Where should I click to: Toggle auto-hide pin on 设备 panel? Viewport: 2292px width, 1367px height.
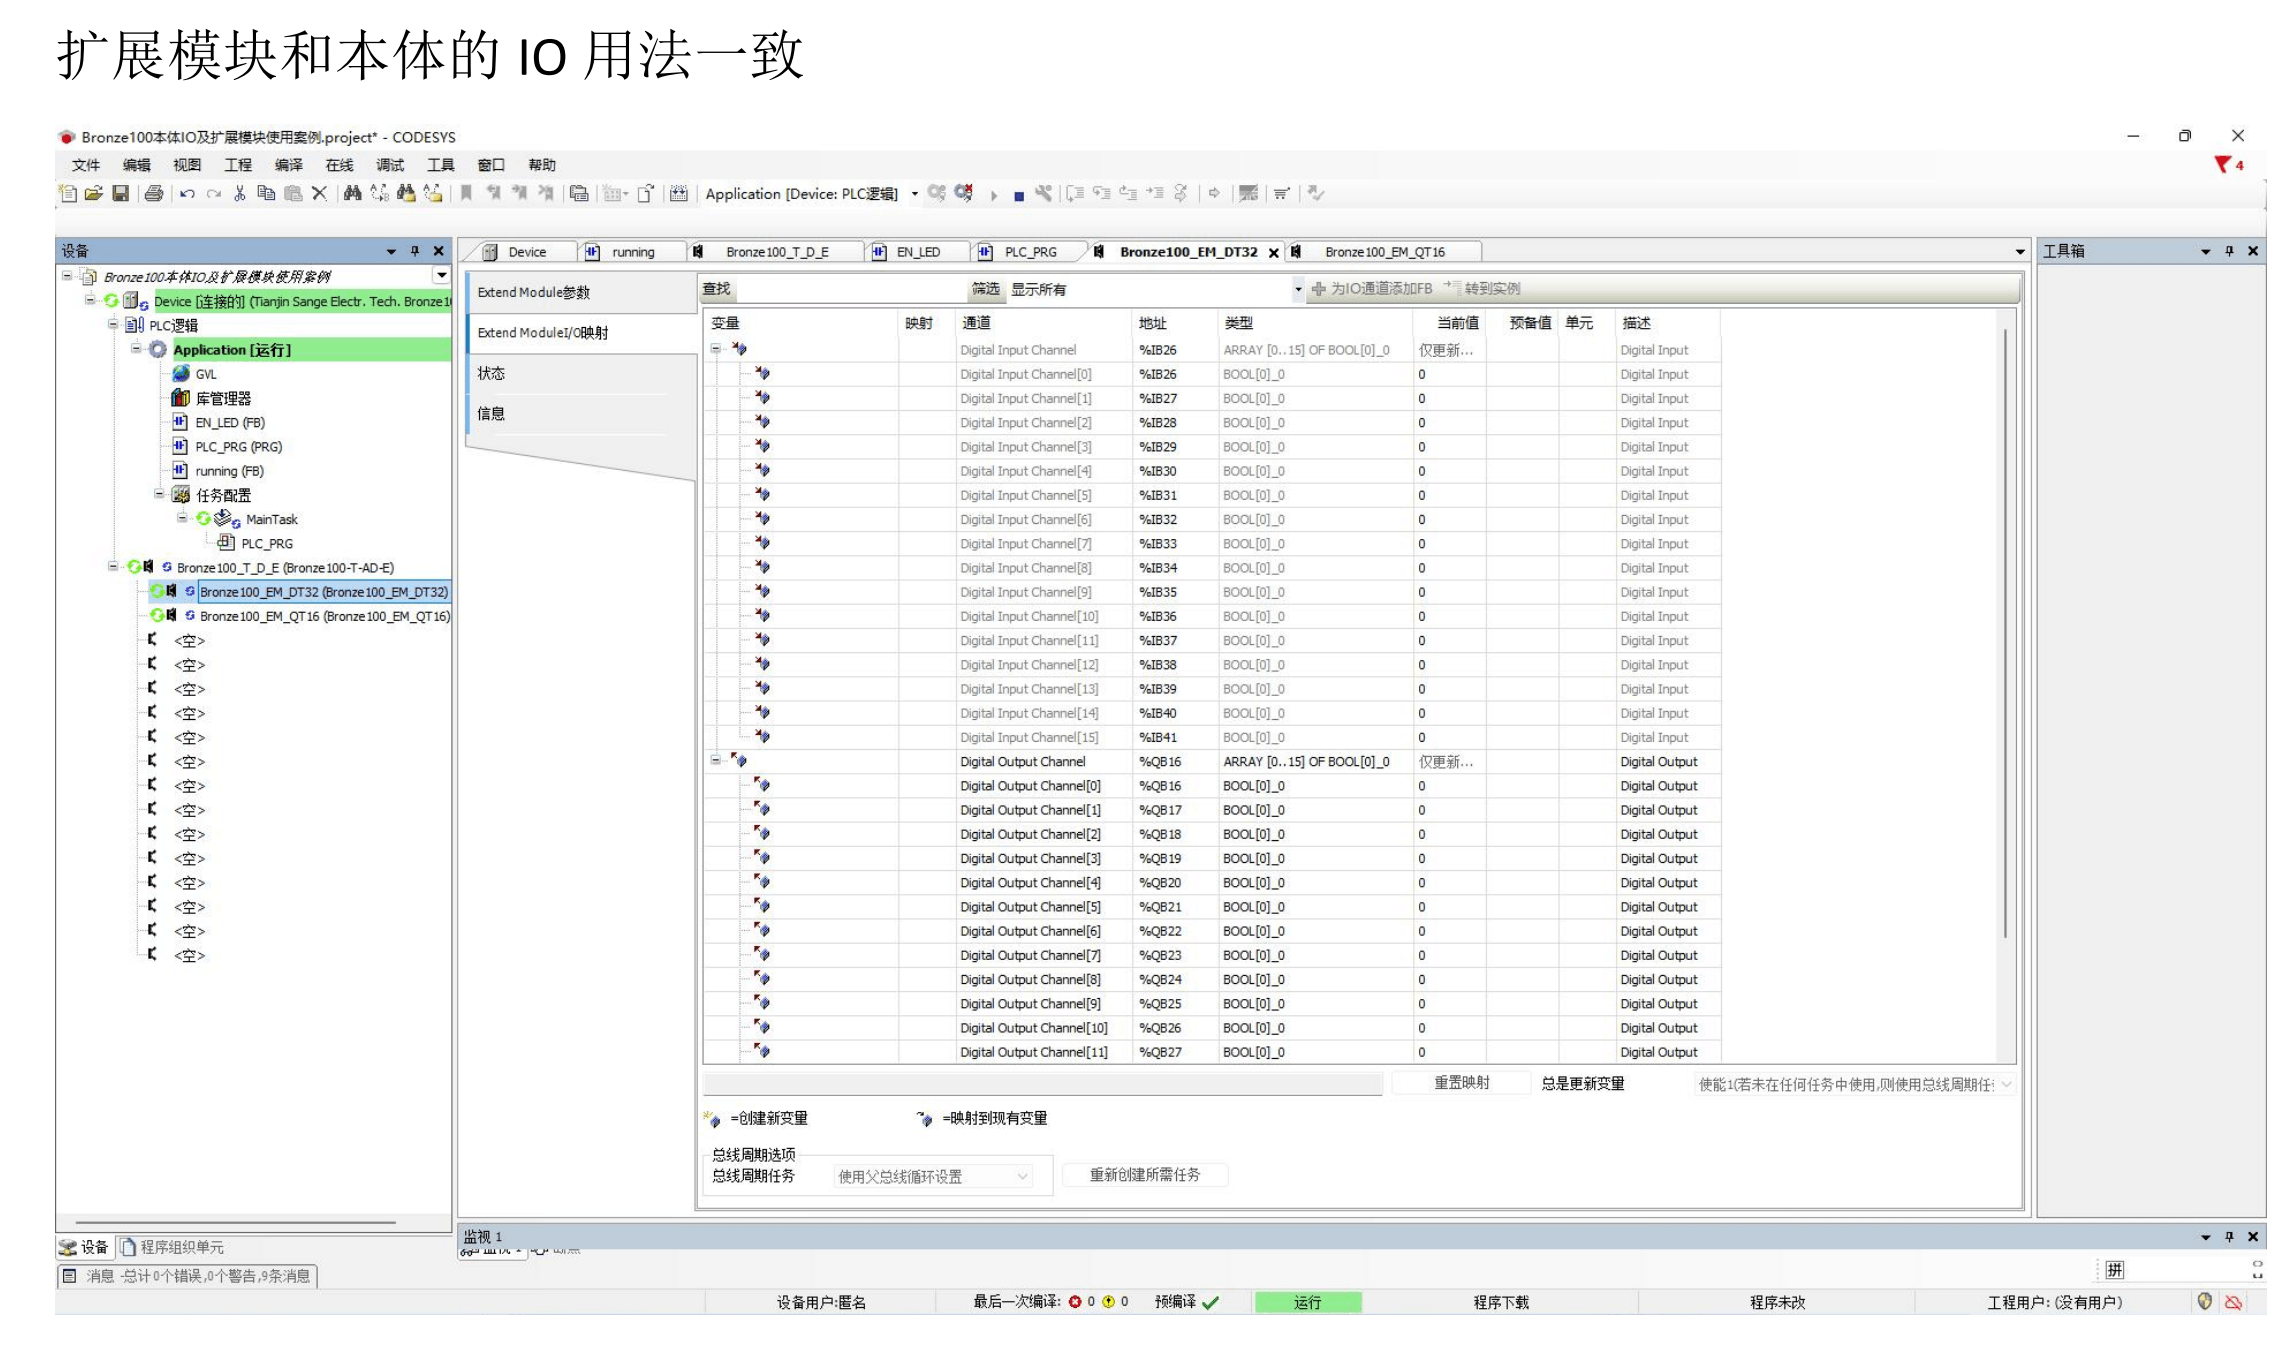(x=415, y=251)
